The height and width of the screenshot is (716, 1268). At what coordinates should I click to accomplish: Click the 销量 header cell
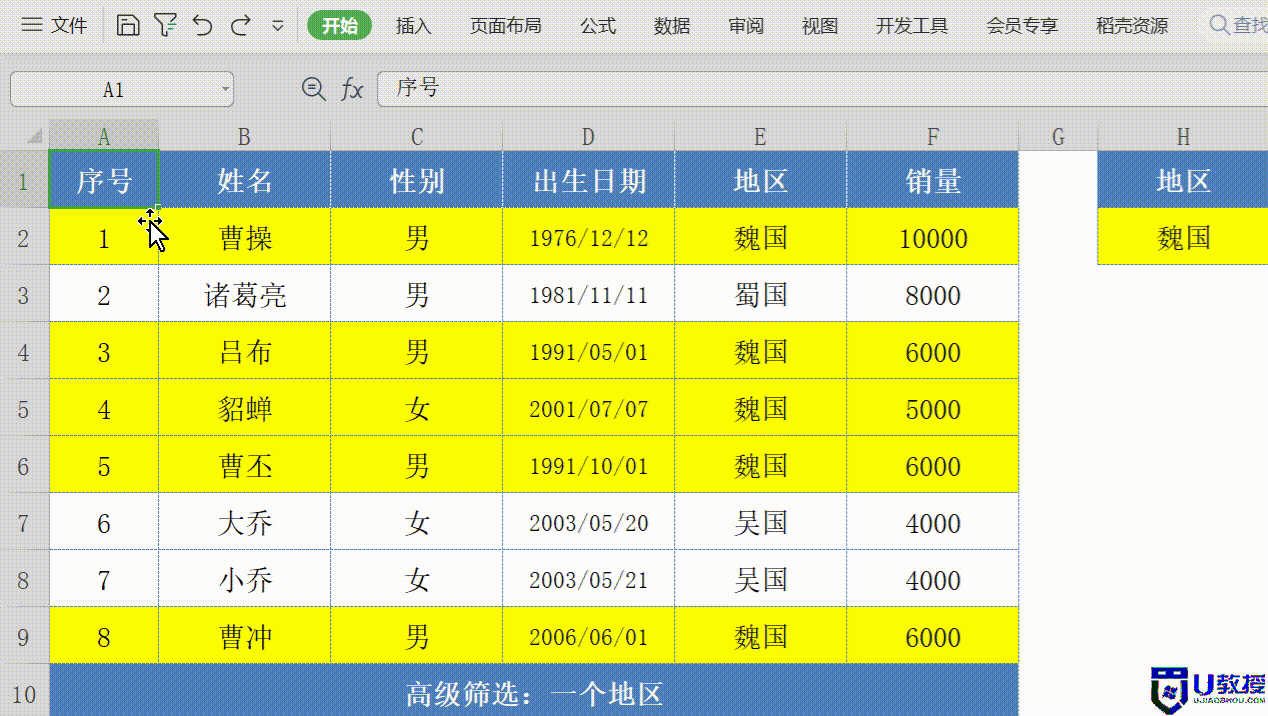click(x=933, y=180)
